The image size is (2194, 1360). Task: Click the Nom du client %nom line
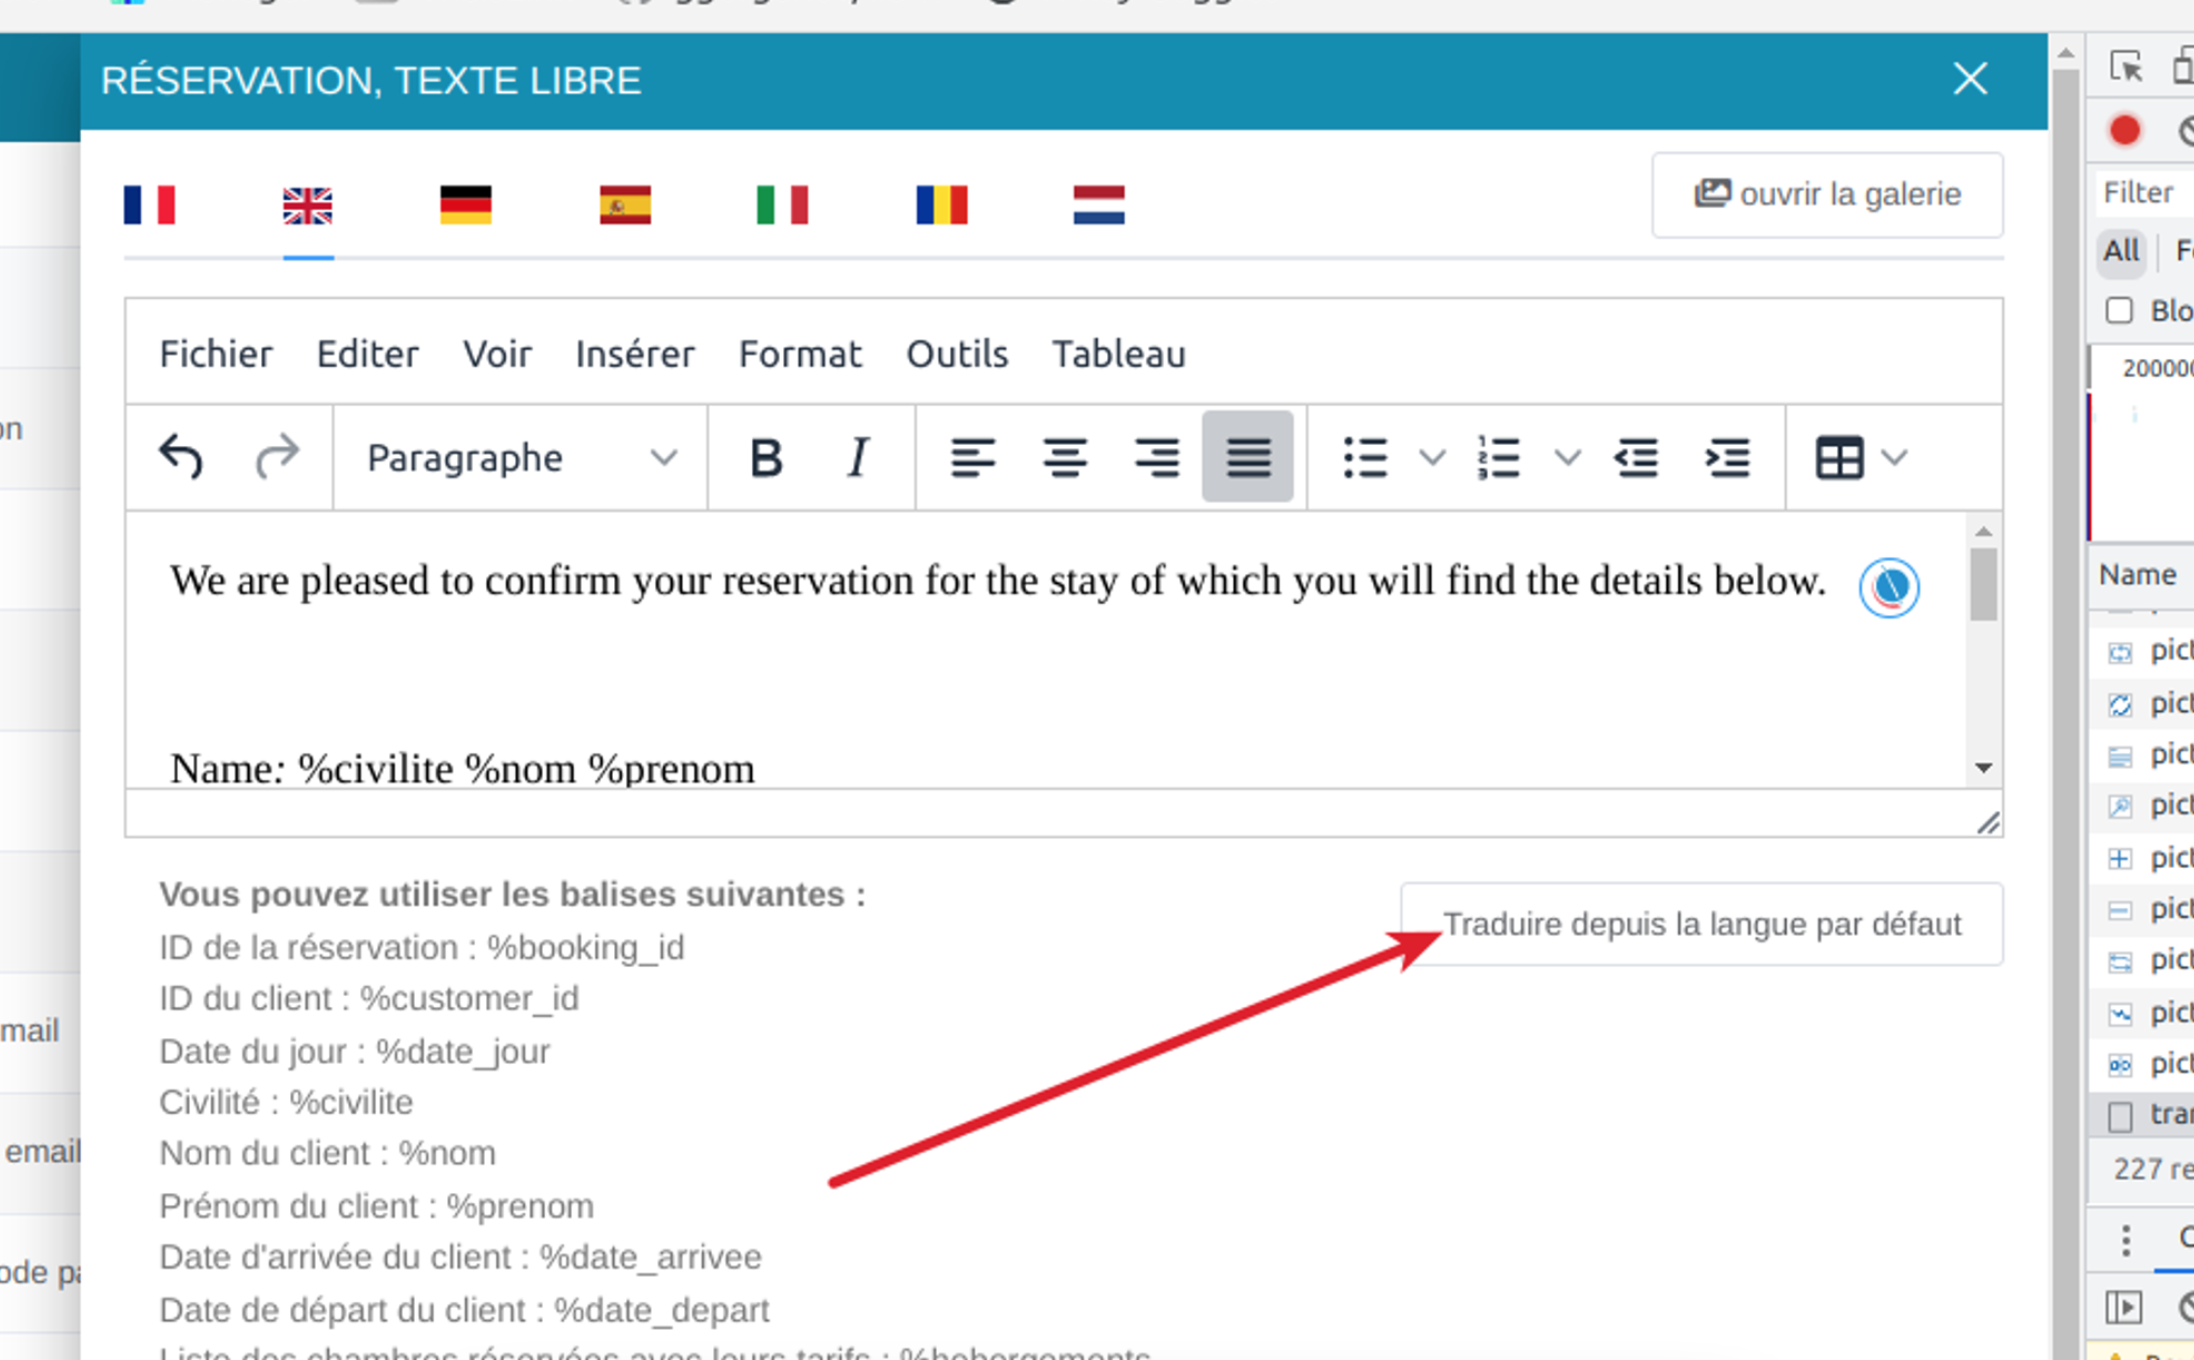pyautogui.click(x=327, y=1153)
